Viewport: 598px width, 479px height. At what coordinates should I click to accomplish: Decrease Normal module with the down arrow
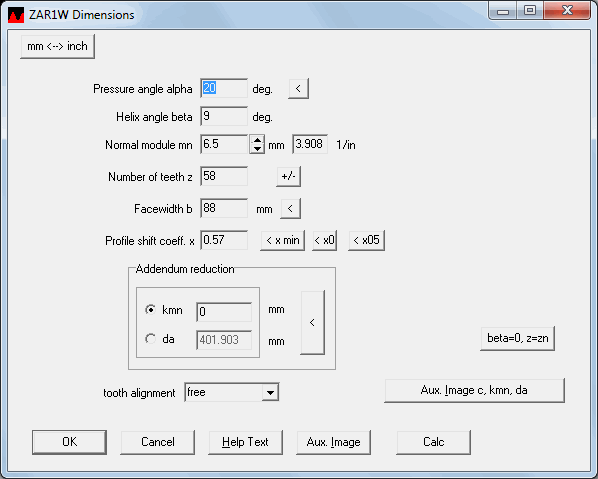257,149
